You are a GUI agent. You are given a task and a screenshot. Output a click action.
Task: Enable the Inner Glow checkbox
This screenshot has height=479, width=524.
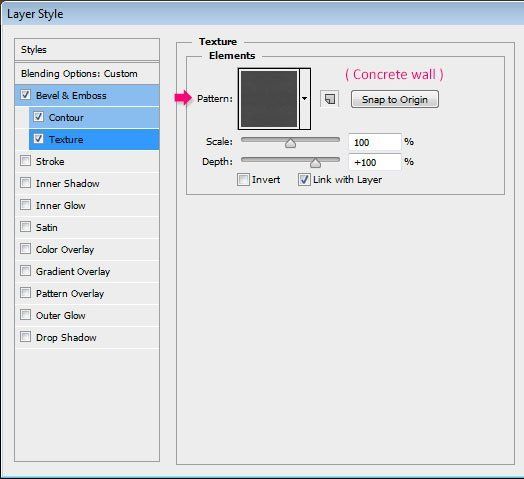(26, 205)
